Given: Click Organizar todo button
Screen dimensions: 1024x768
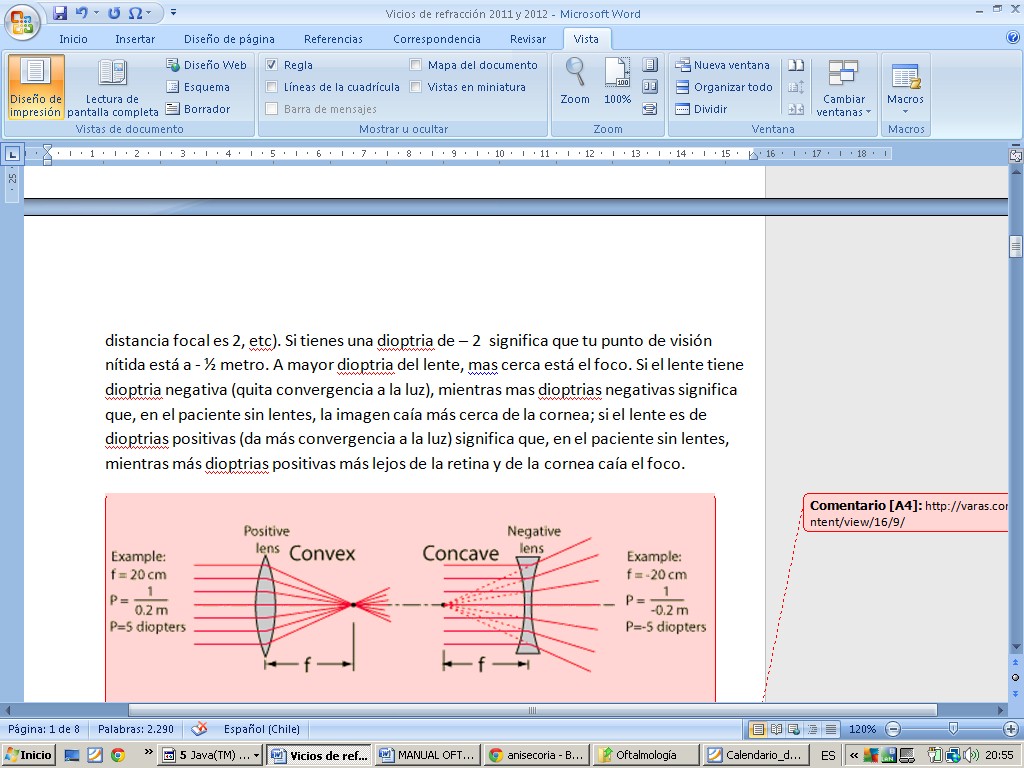Looking at the screenshot, I should (x=724, y=87).
